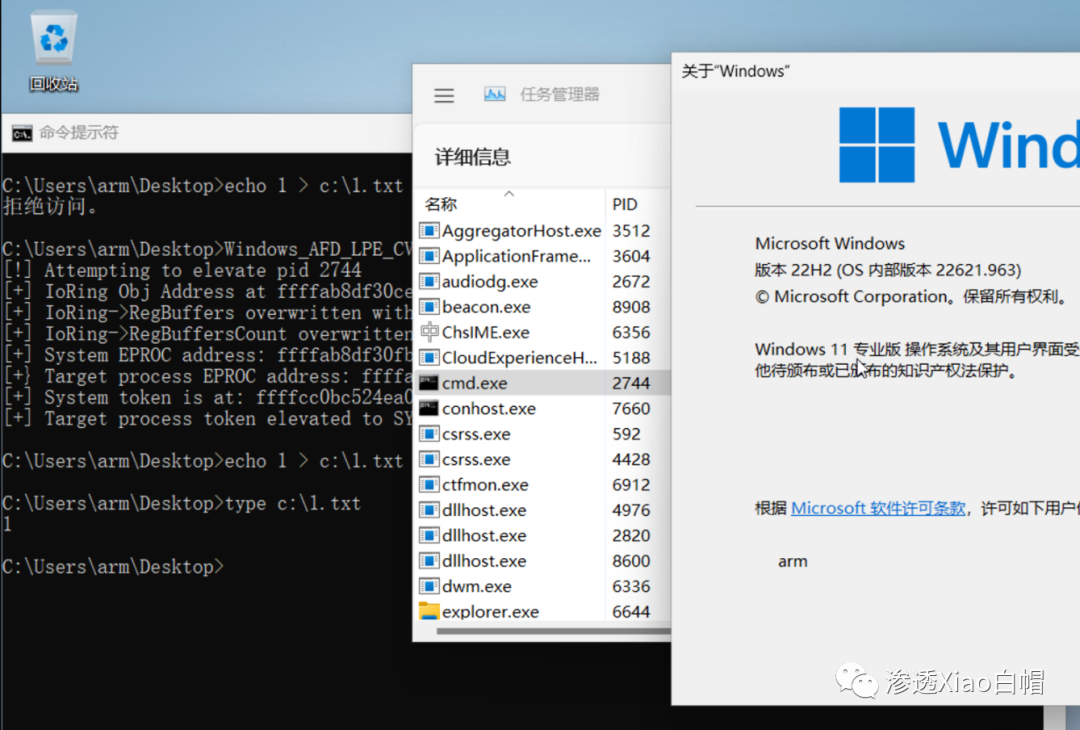Screen dimensions: 1080x730
Task: Click the cmd.exe process icon
Action: click(x=429, y=383)
